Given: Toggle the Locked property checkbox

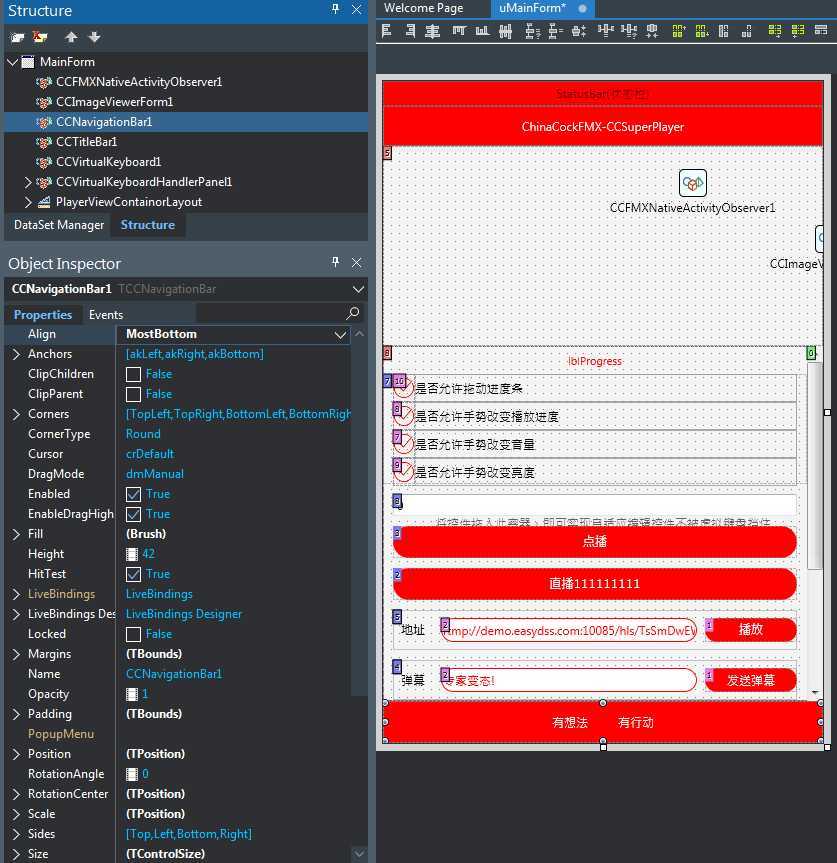Looking at the screenshot, I should coord(133,634).
